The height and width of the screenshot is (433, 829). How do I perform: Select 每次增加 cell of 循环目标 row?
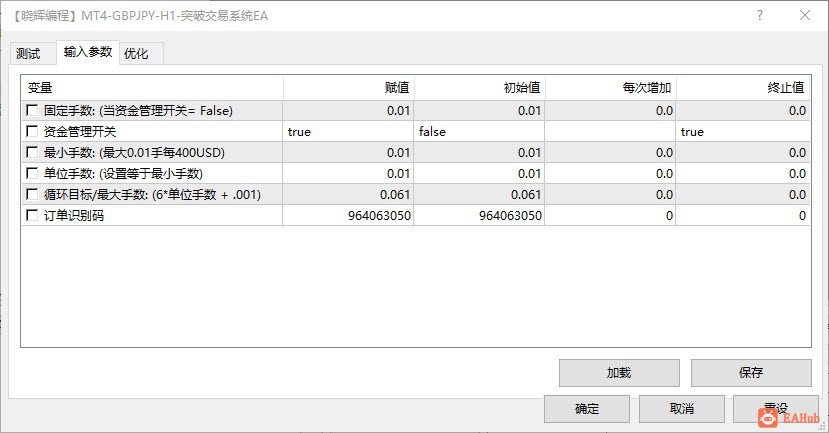(x=611, y=195)
